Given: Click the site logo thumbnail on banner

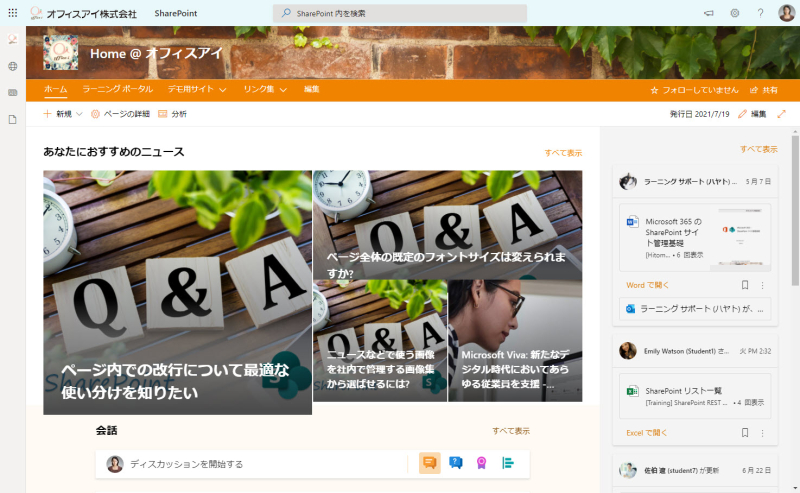Looking at the screenshot, I should coord(61,53).
